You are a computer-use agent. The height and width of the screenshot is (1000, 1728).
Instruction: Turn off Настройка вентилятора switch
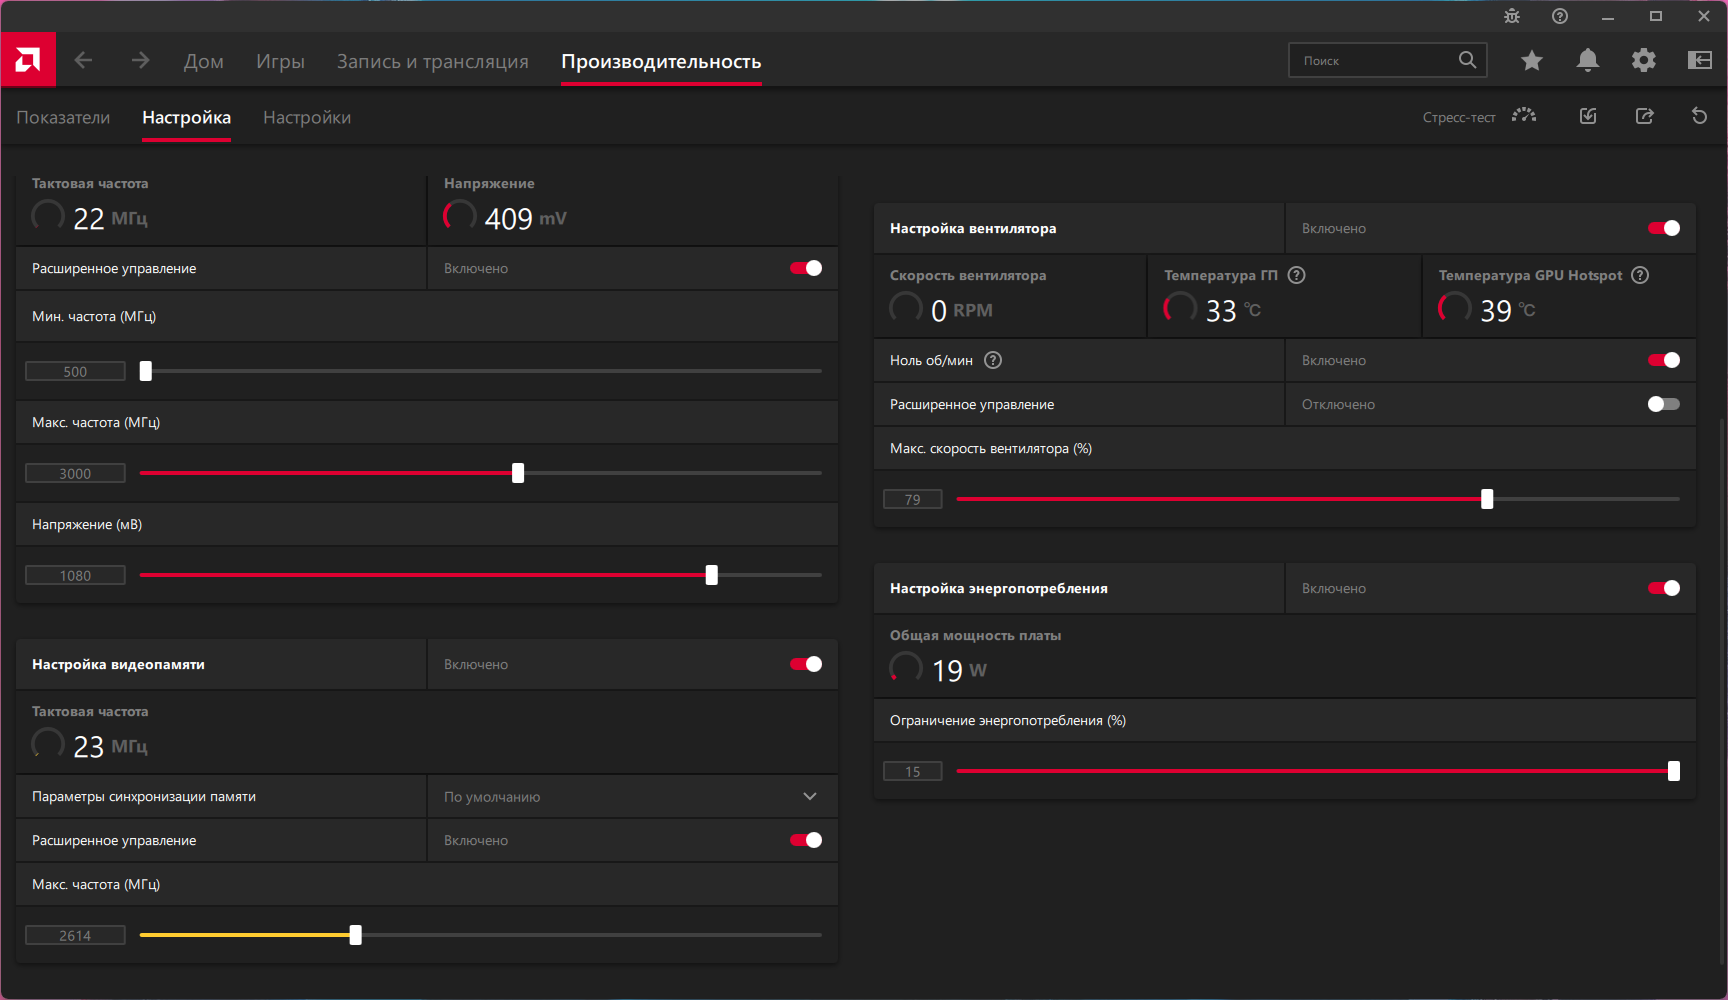tap(1664, 228)
